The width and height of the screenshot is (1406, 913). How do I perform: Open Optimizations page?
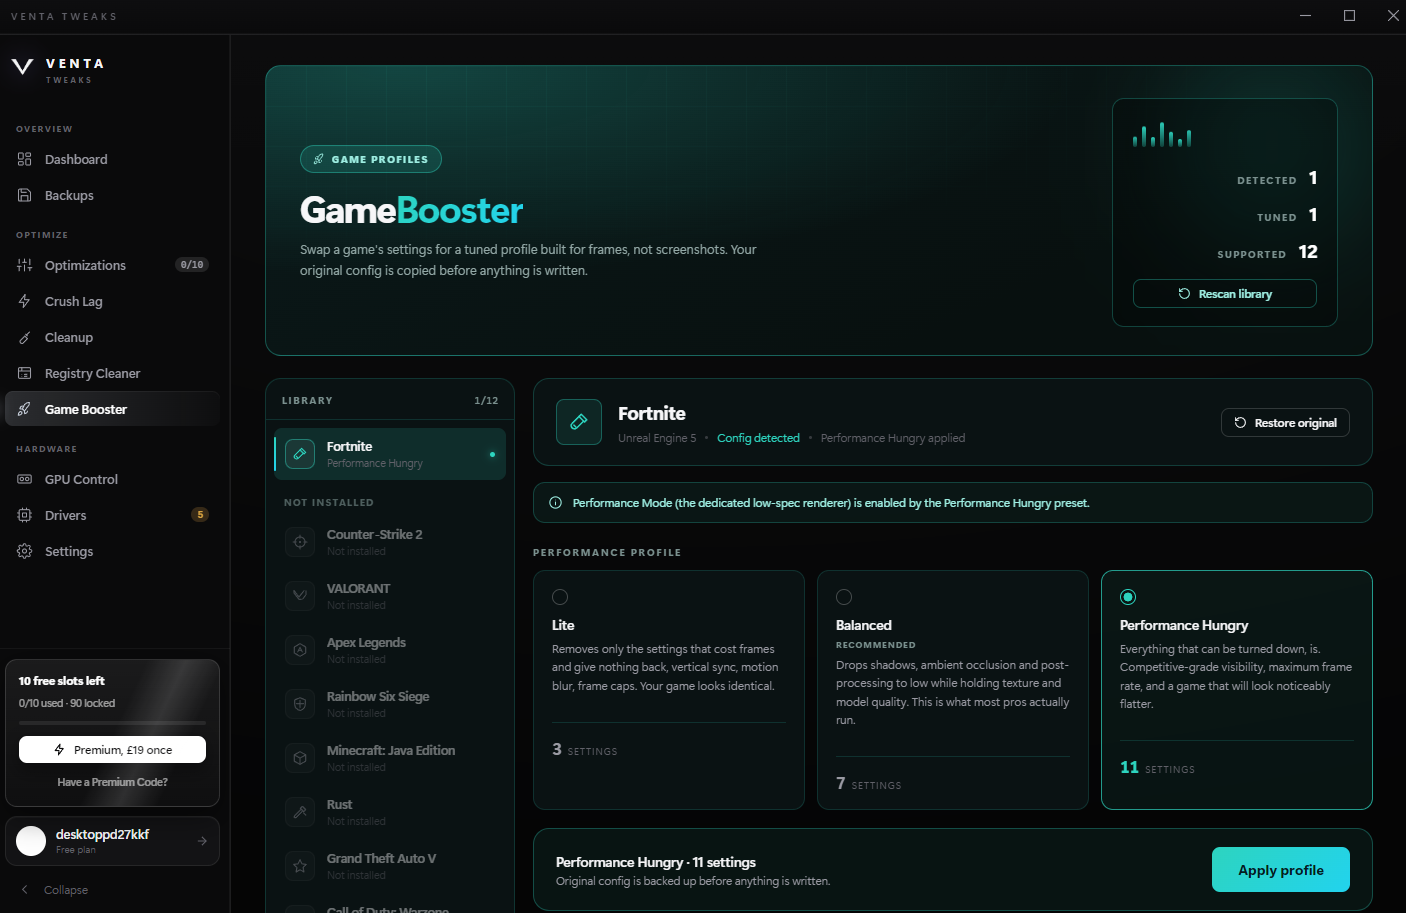[112, 265]
